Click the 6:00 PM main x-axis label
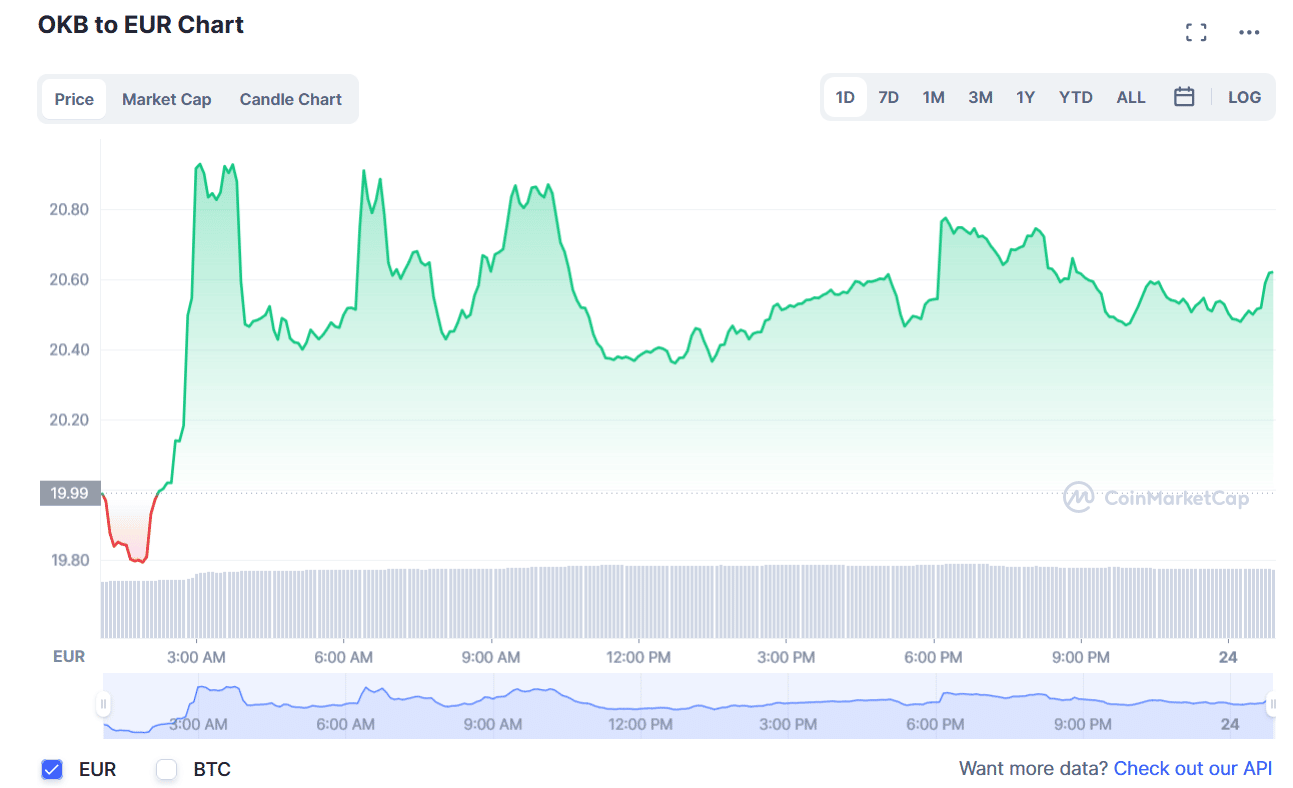 pos(934,657)
